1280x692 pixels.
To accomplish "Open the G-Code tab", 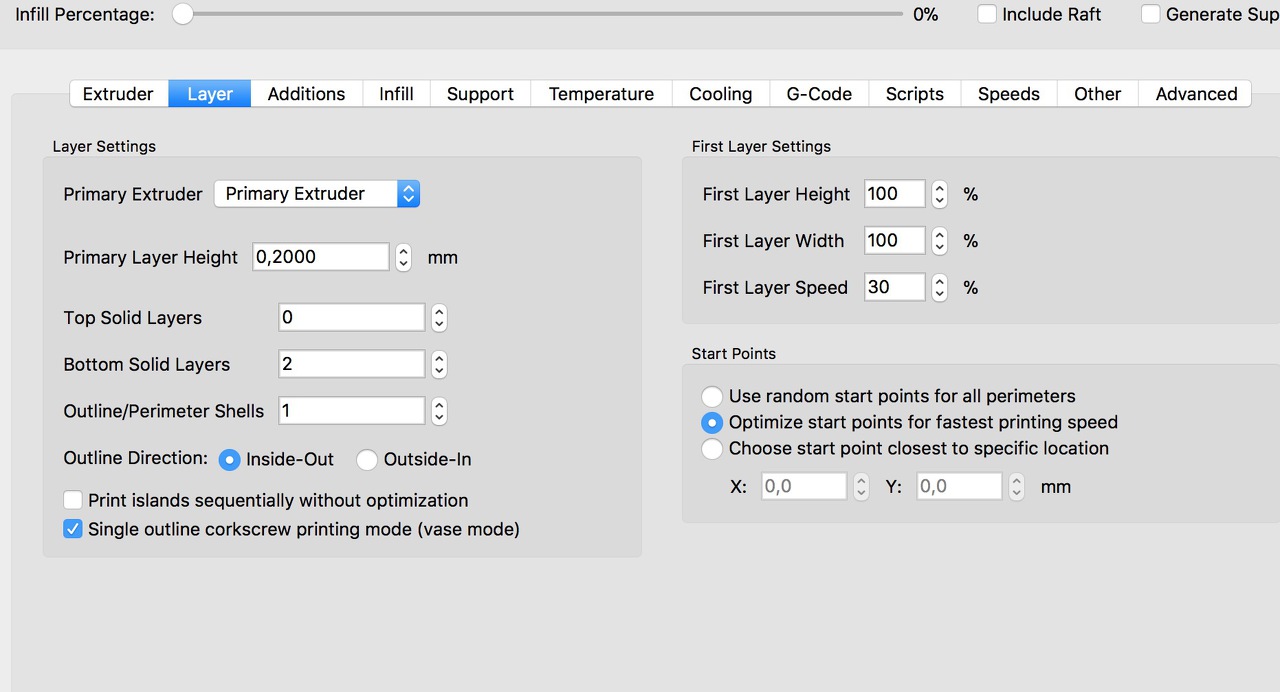I will [819, 94].
